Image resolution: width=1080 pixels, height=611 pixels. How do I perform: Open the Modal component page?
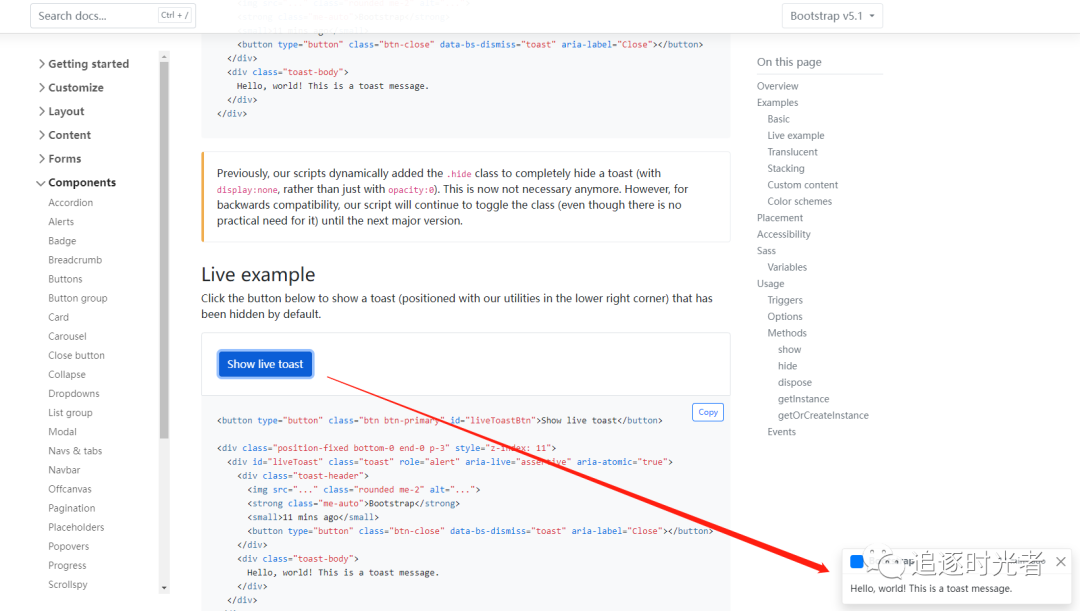tap(62, 432)
